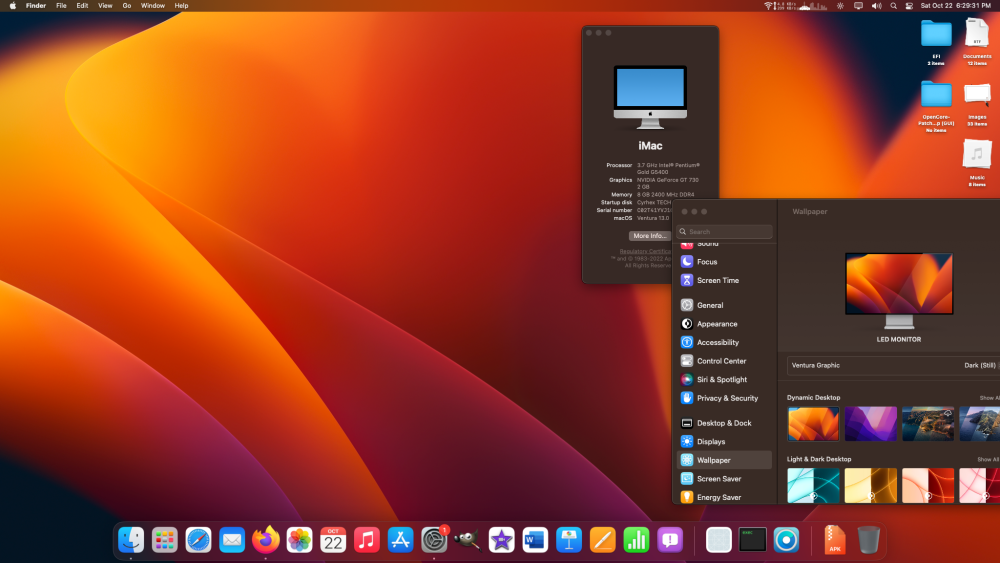
Task: Open the Finder menu
Action: (36, 6)
